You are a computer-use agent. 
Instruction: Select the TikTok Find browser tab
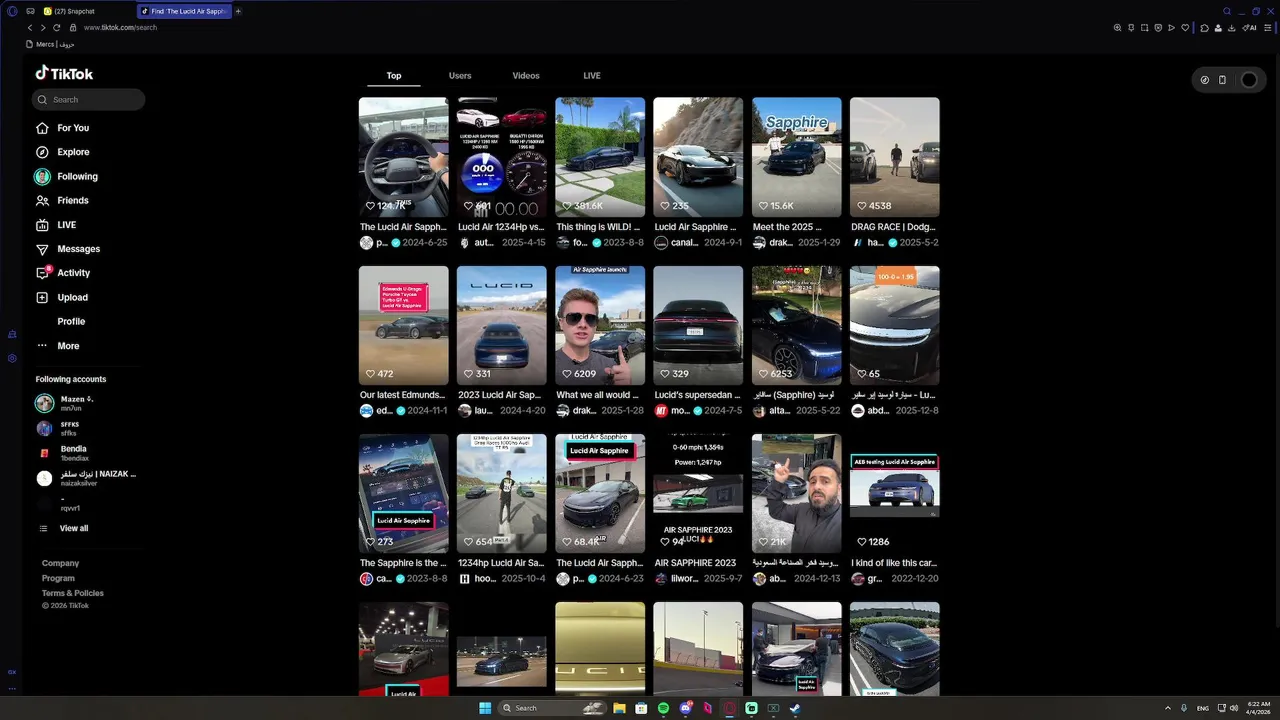click(184, 11)
